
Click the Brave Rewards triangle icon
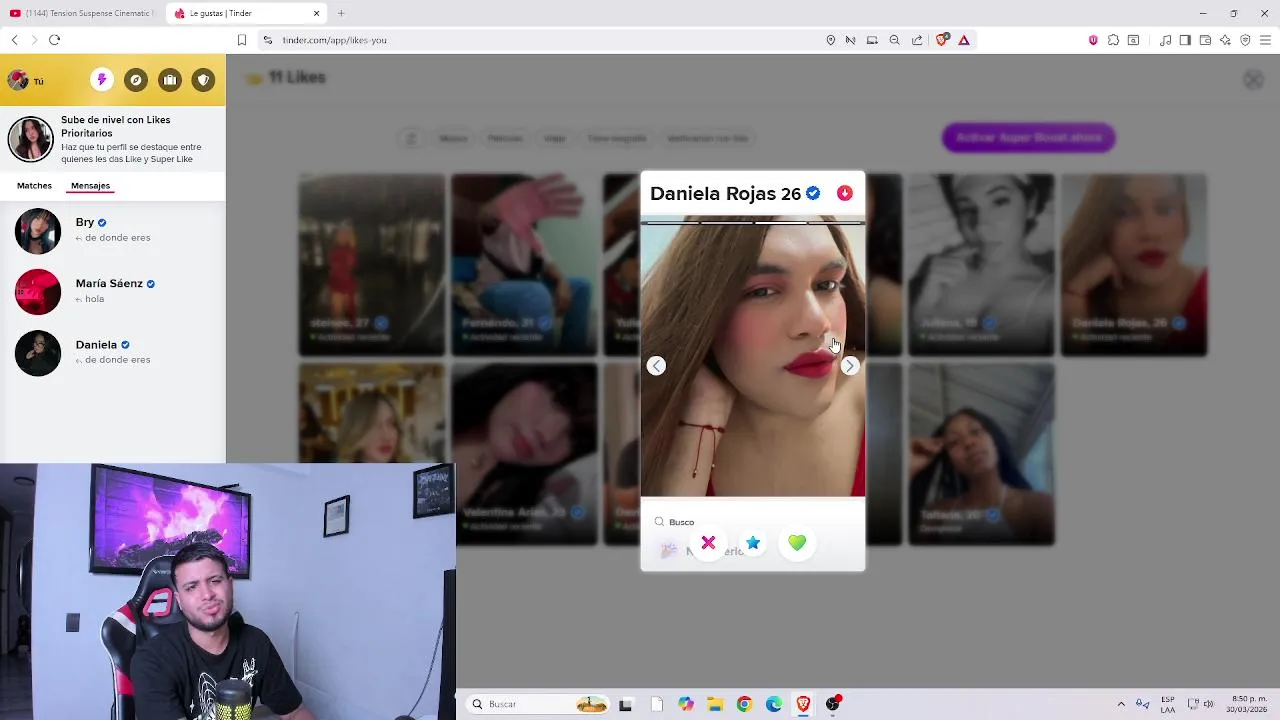pos(964,40)
